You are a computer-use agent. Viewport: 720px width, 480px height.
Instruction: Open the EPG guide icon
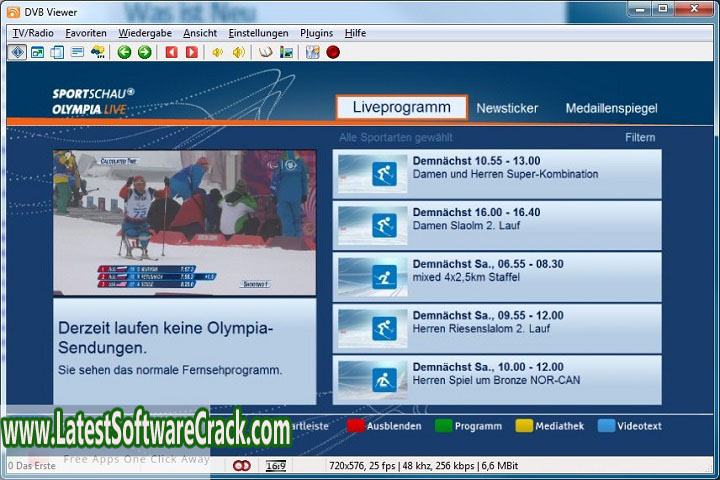[x=97, y=52]
